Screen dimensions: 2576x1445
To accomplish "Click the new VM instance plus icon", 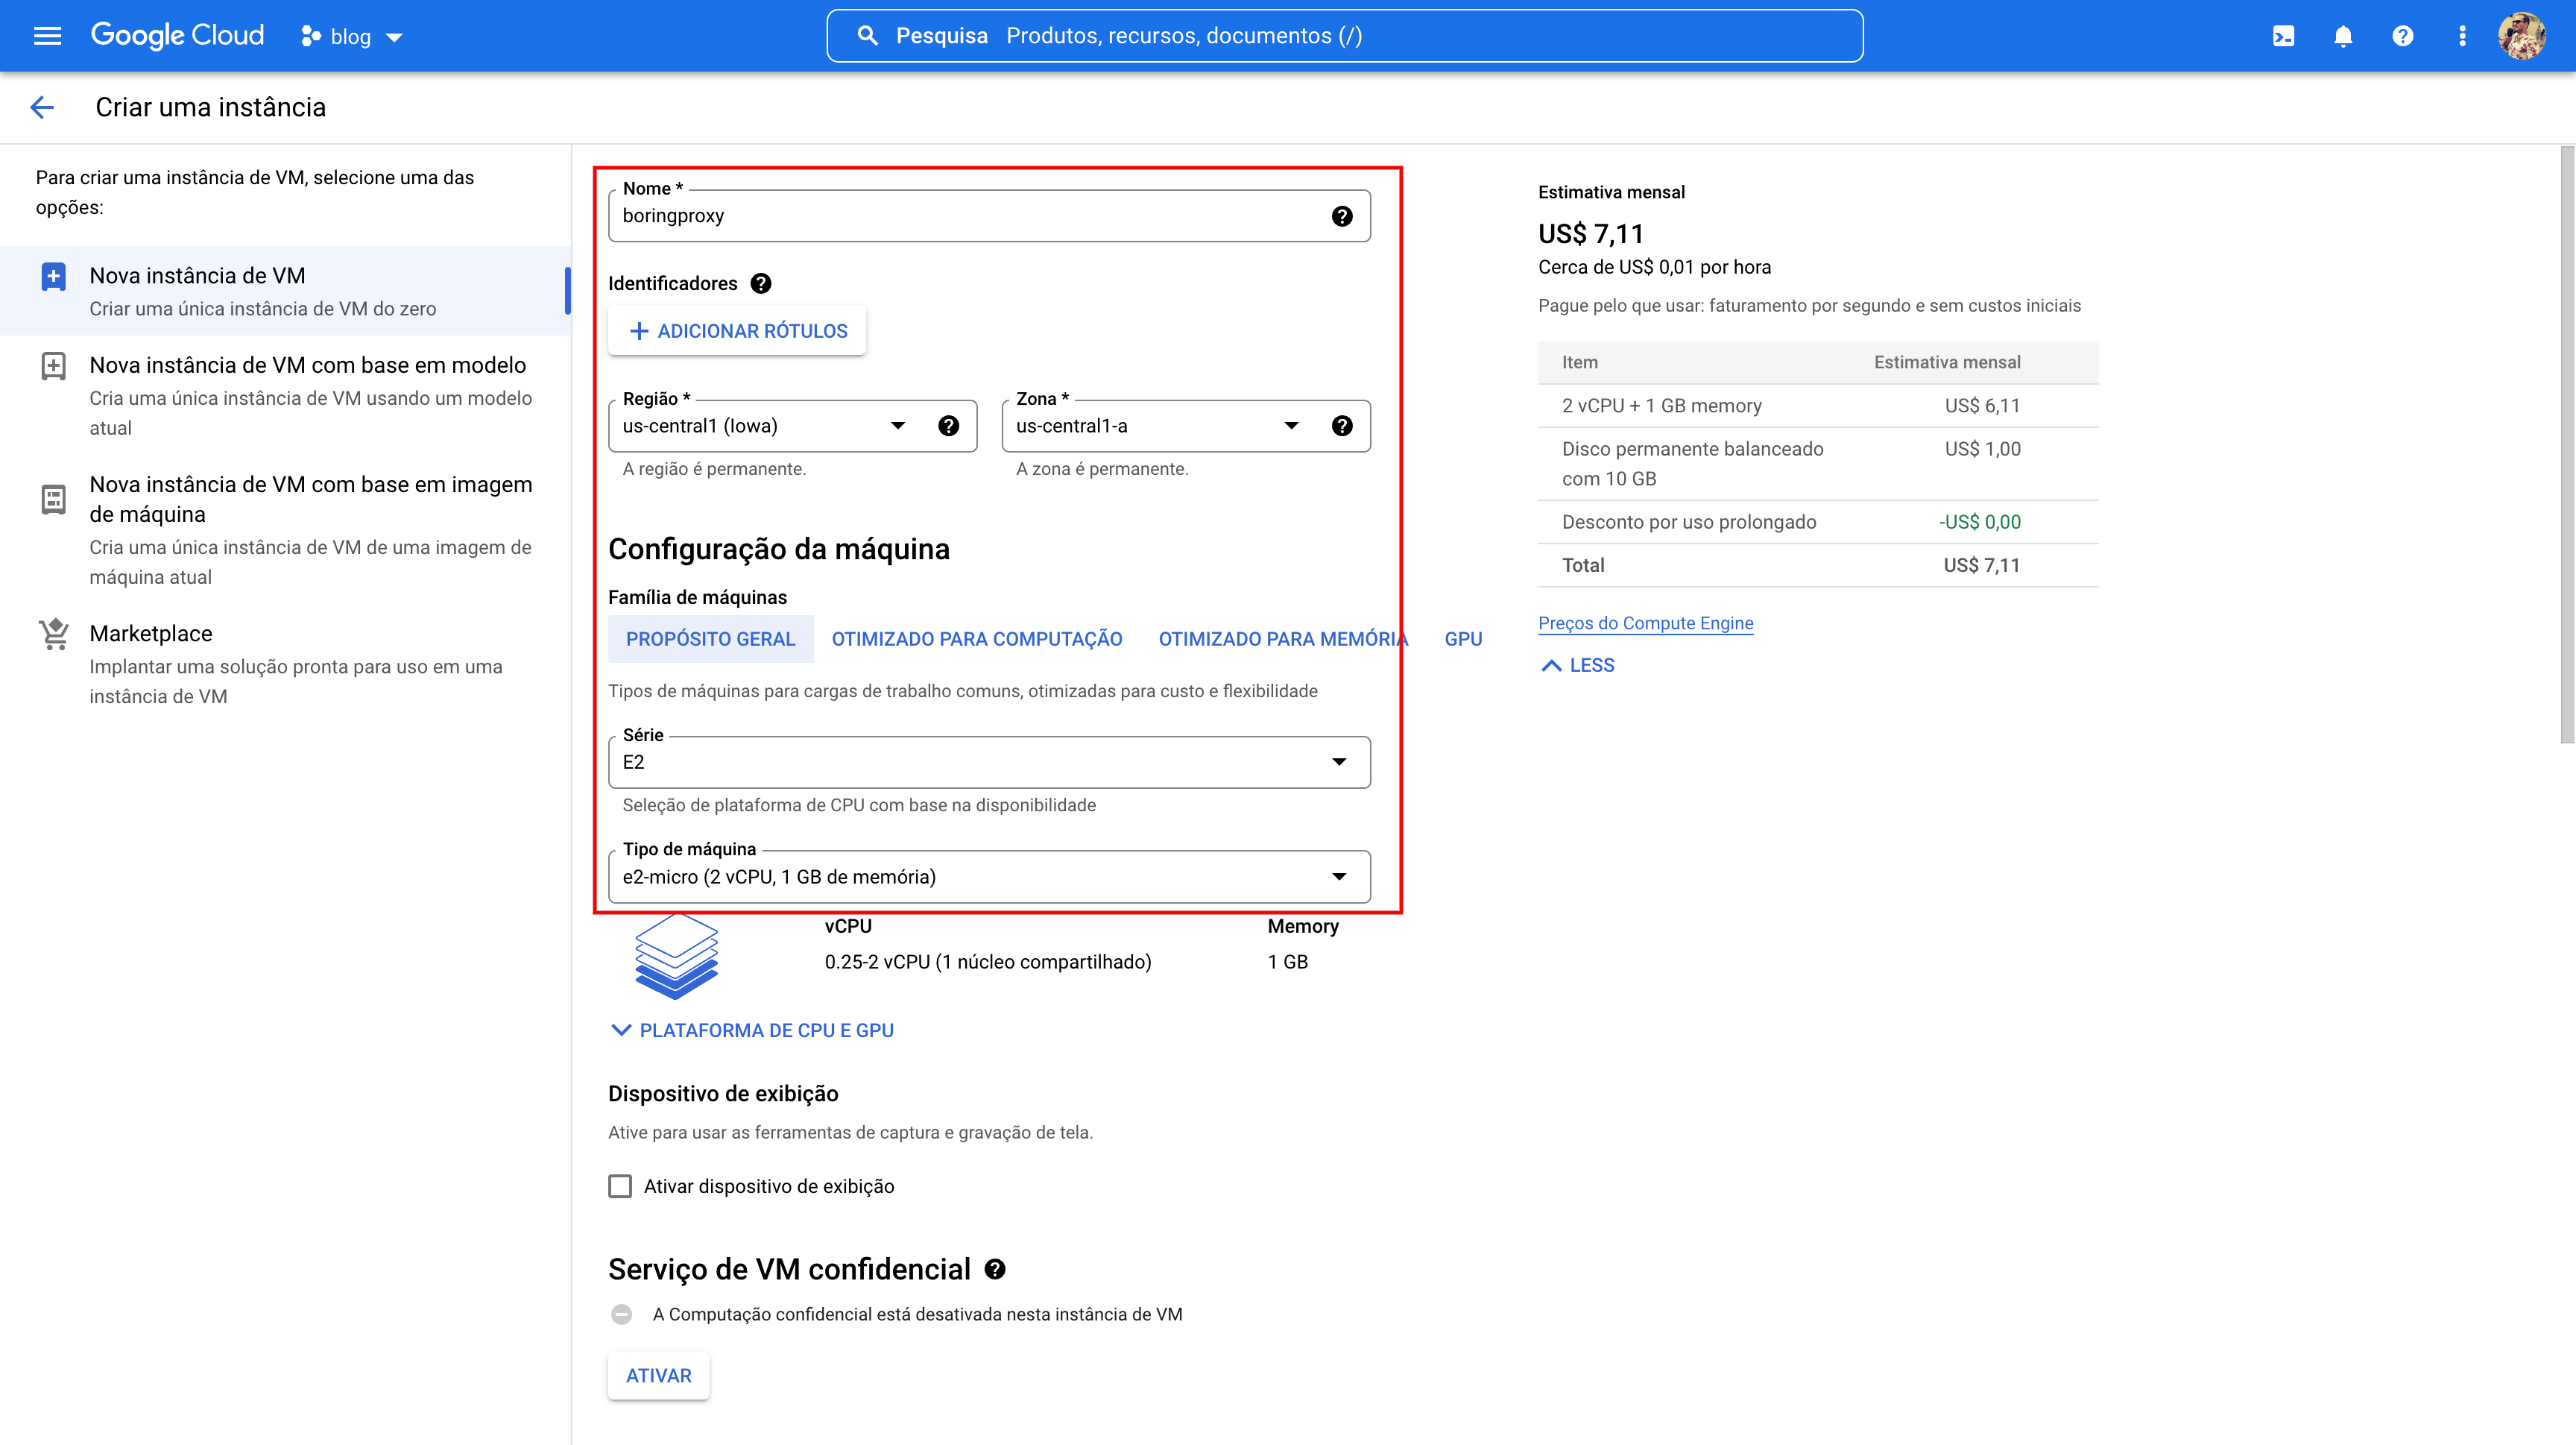I will [54, 277].
